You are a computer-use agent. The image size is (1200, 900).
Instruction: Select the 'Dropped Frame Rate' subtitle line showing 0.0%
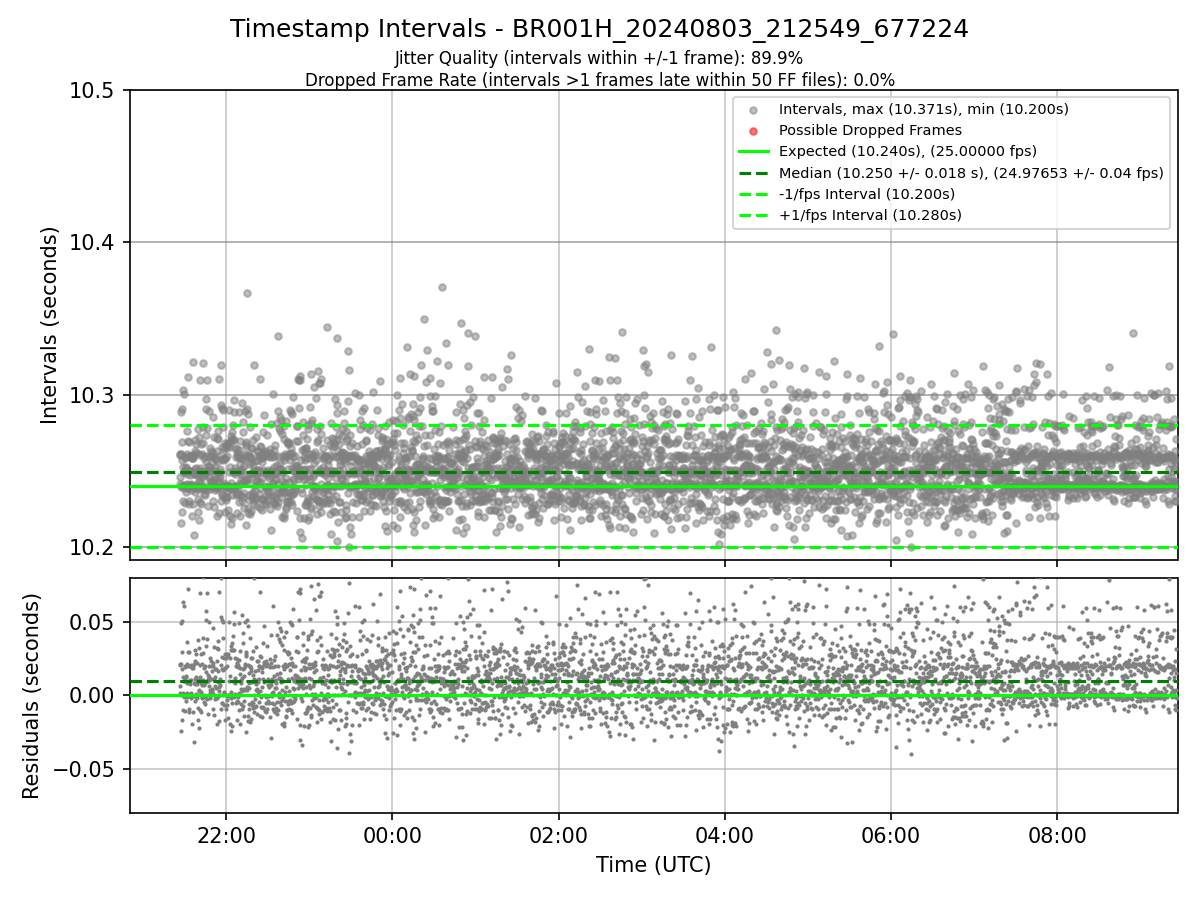coord(599,79)
